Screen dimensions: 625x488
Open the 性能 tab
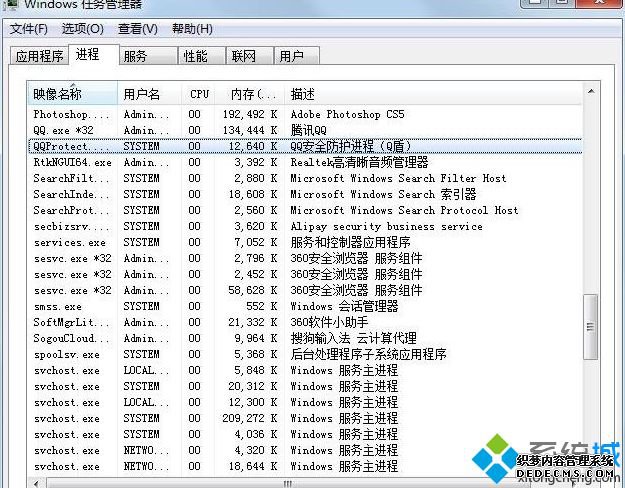coord(202,56)
